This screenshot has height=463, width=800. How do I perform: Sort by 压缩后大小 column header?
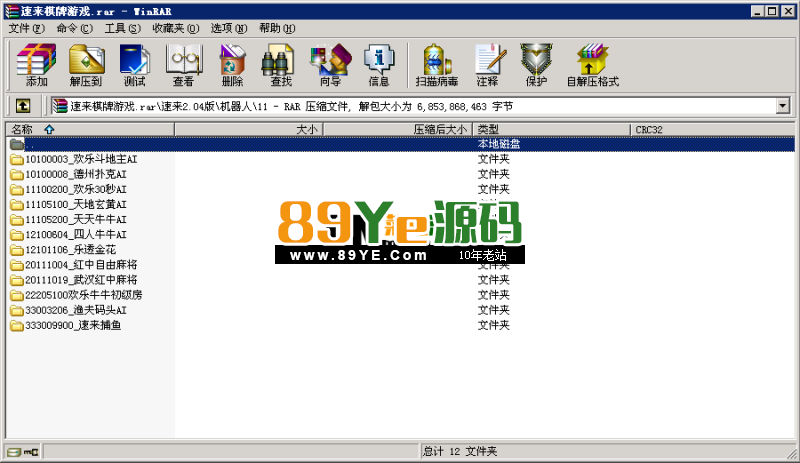point(398,130)
